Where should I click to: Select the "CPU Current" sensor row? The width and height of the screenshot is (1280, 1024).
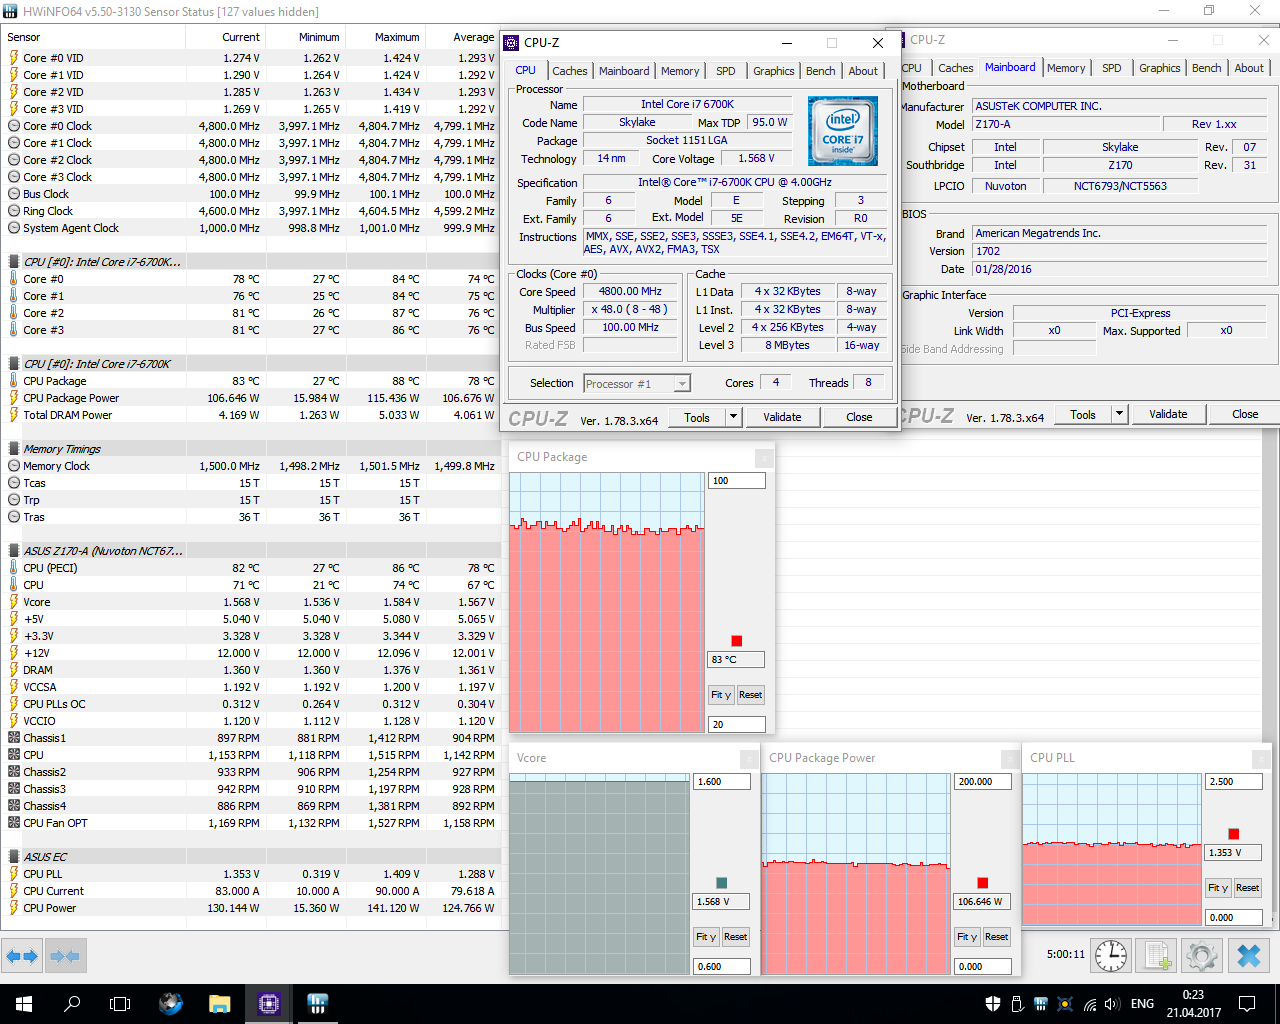click(250, 891)
